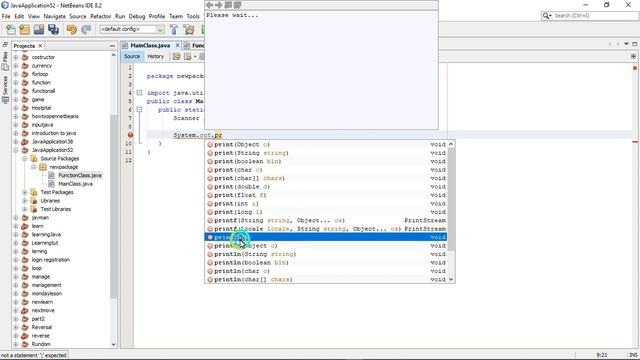Click the Build Project hammer icon
The image size is (640, 360).
pos(174,29)
